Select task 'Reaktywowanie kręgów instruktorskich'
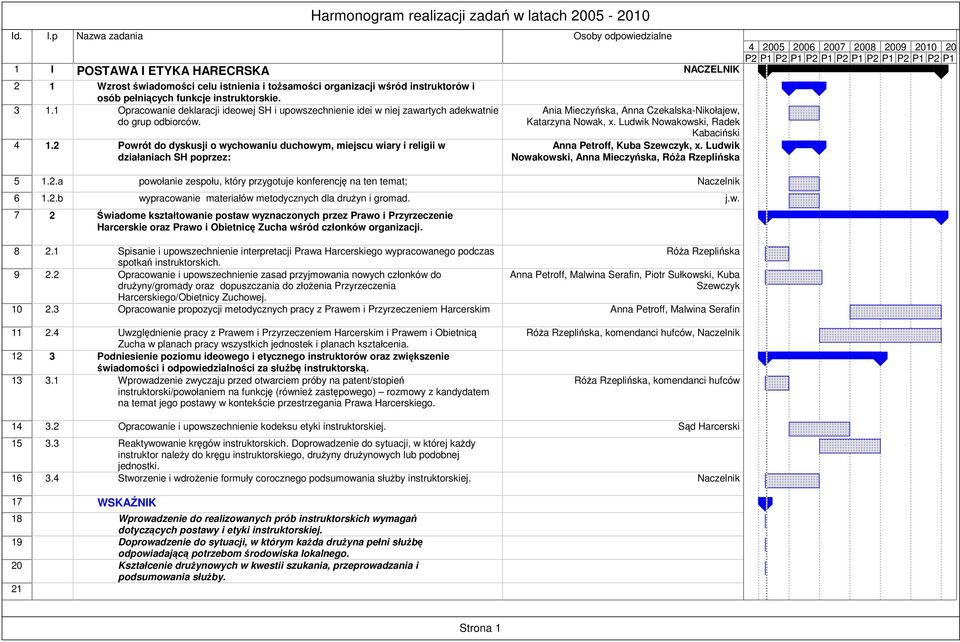 (296, 454)
